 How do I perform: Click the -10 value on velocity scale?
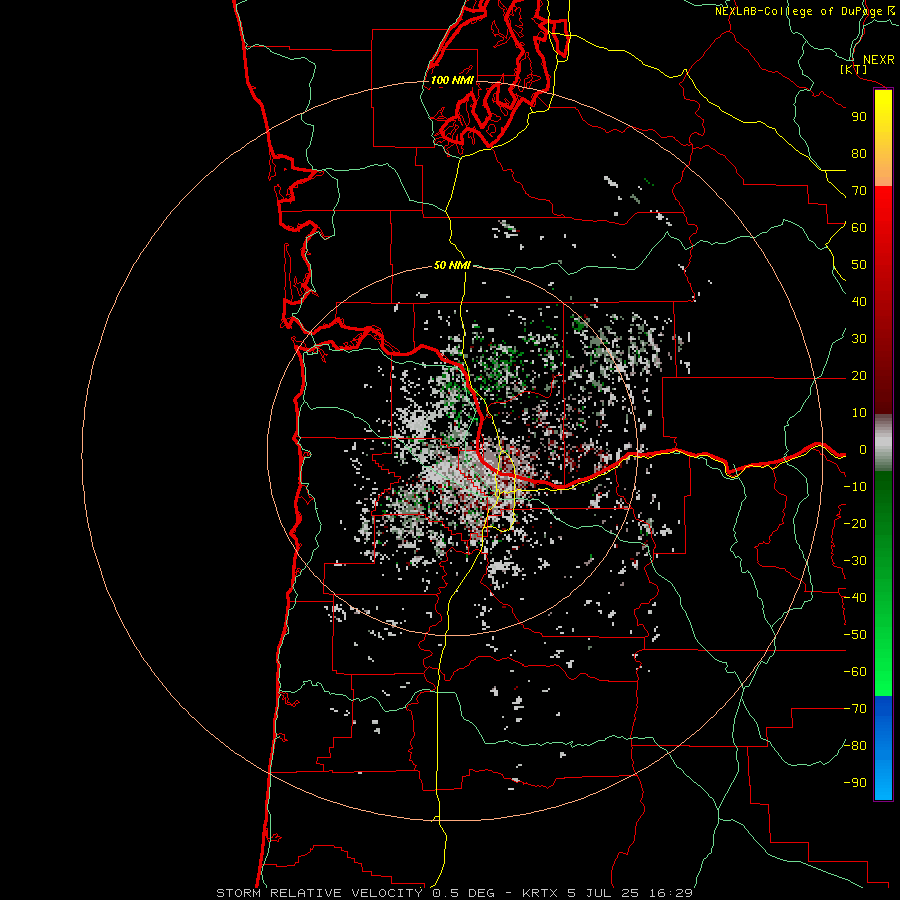coord(855,487)
